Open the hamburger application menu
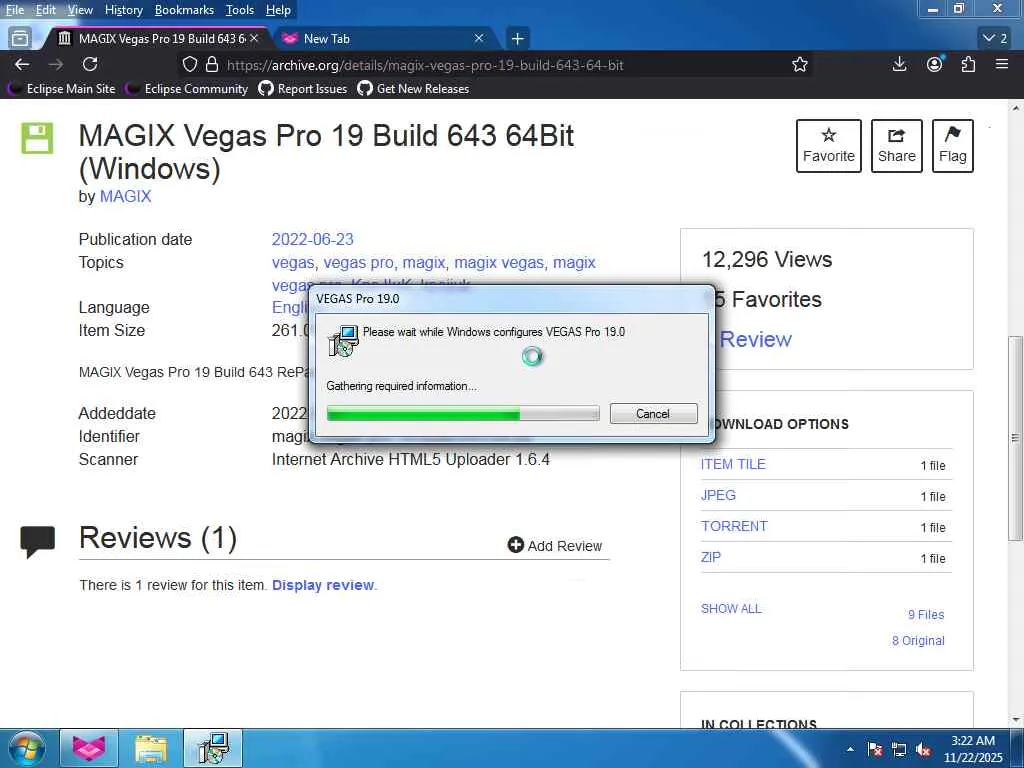 click(1002, 64)
